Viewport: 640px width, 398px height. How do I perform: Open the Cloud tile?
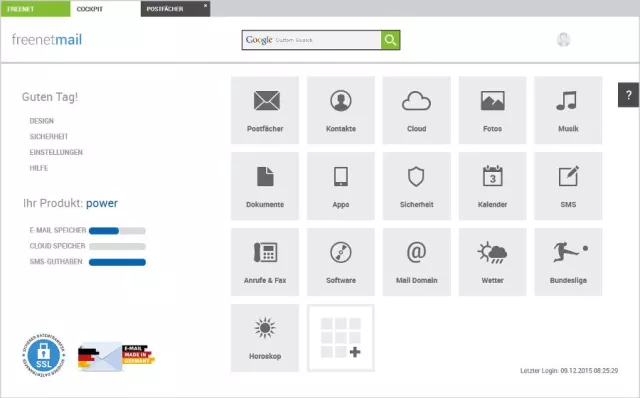click(x=417, y=110)
